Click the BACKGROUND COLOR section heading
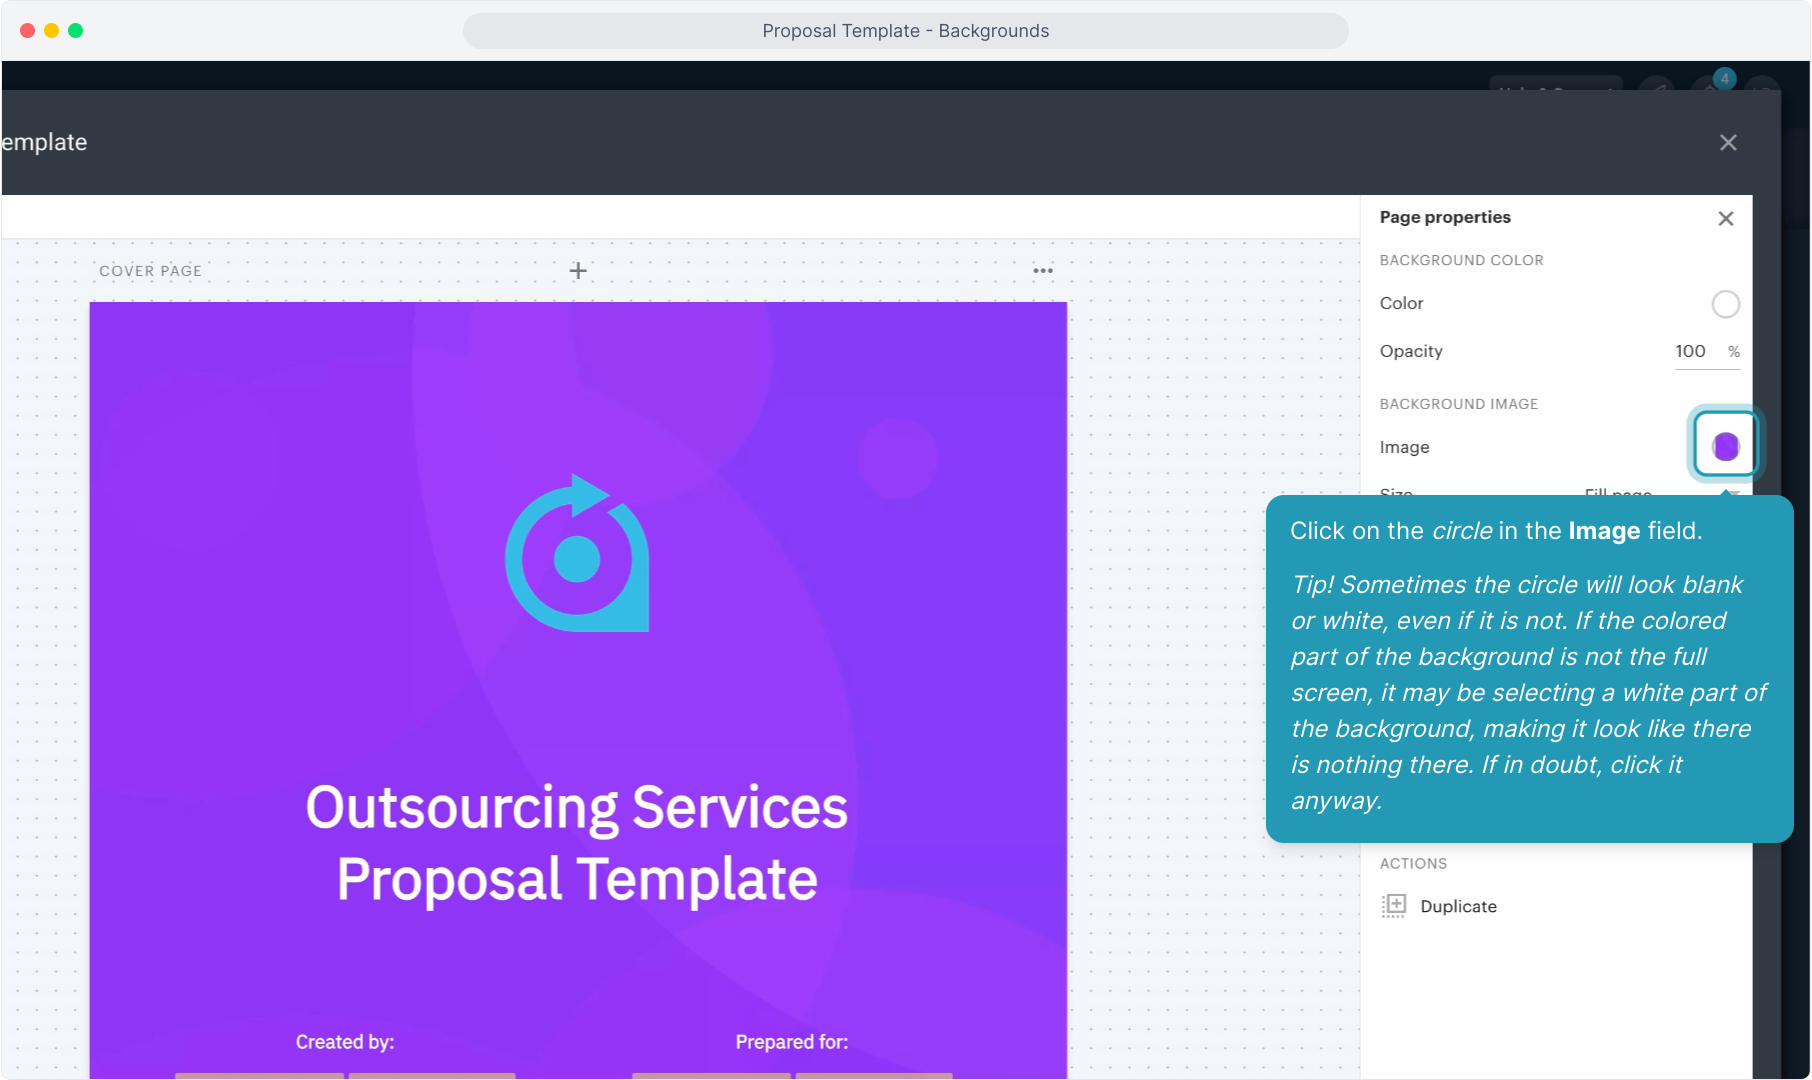The height and width of the screenshot is (1080, 1812). pos(1461,260)
